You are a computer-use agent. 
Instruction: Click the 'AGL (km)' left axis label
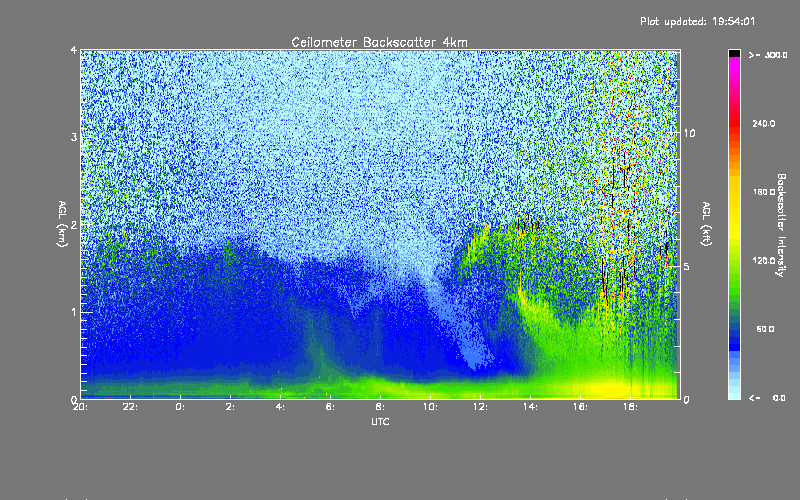(x=62, y=224)
